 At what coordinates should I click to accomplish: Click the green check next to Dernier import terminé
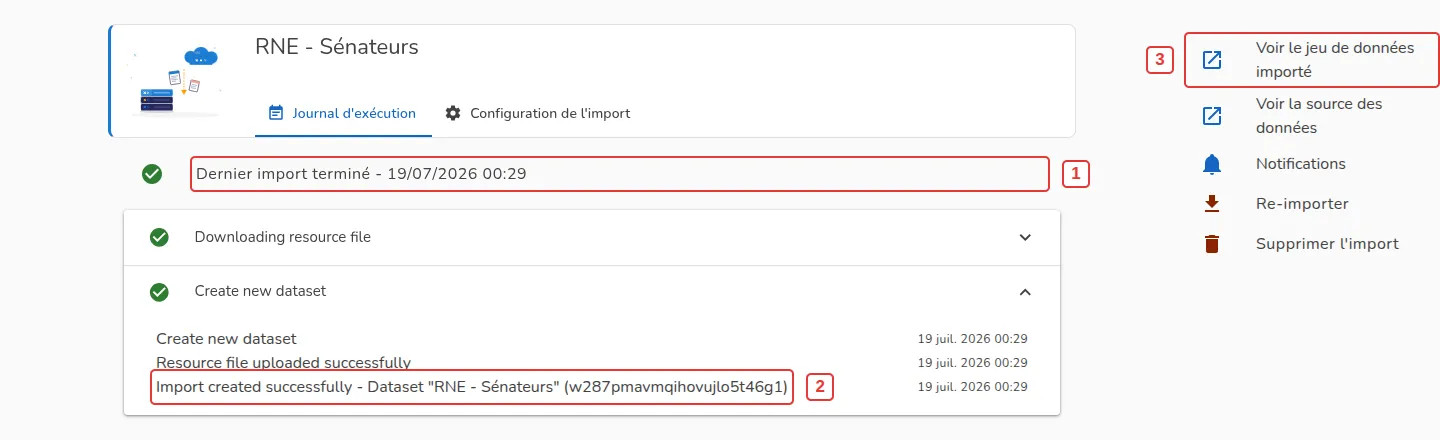click(152, 174)
